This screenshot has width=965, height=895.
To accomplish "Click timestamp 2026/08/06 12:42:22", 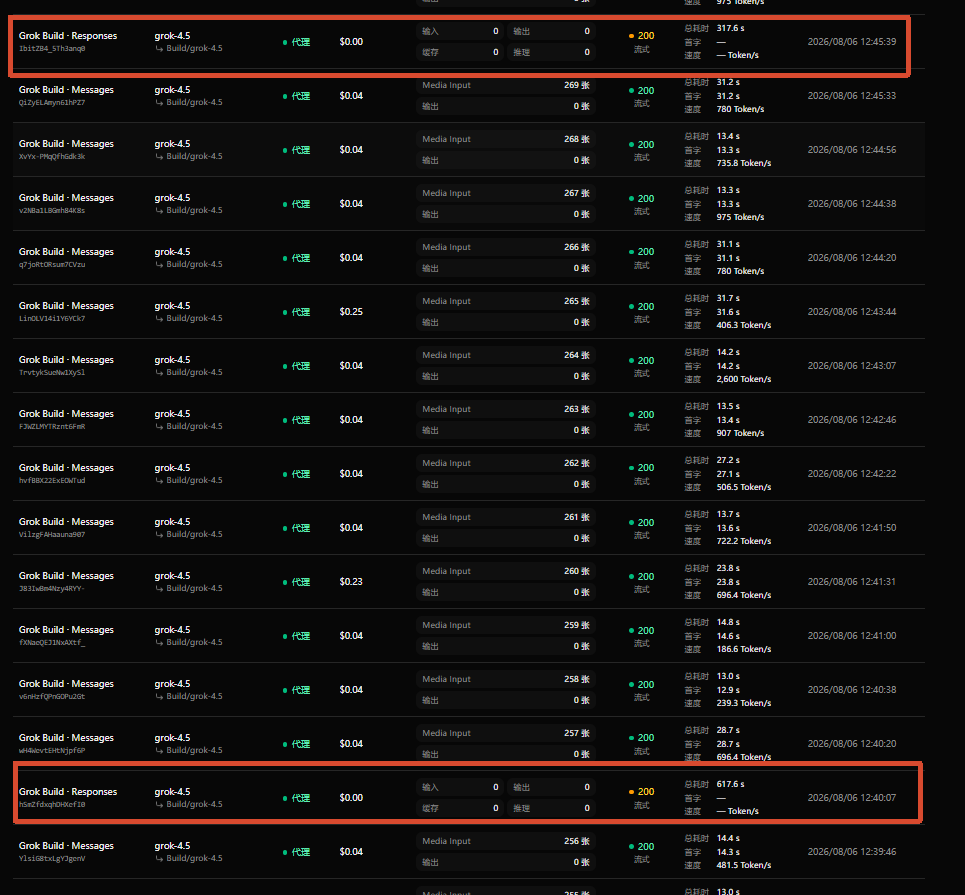I will (851, 473).
